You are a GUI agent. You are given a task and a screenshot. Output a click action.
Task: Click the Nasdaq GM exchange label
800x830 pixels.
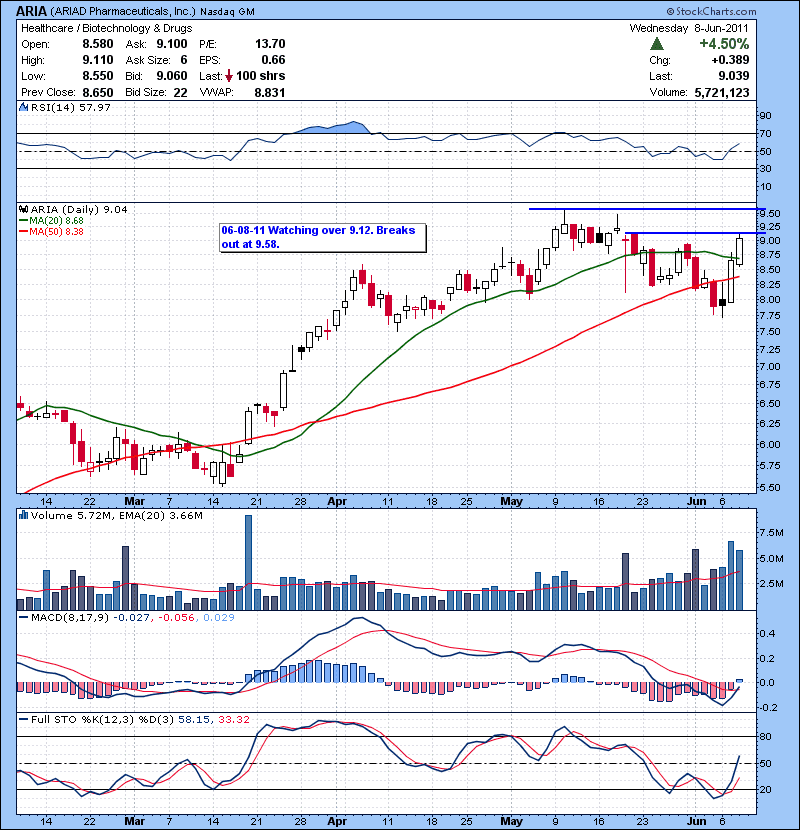pyautogui.click(x=228, y=12)
